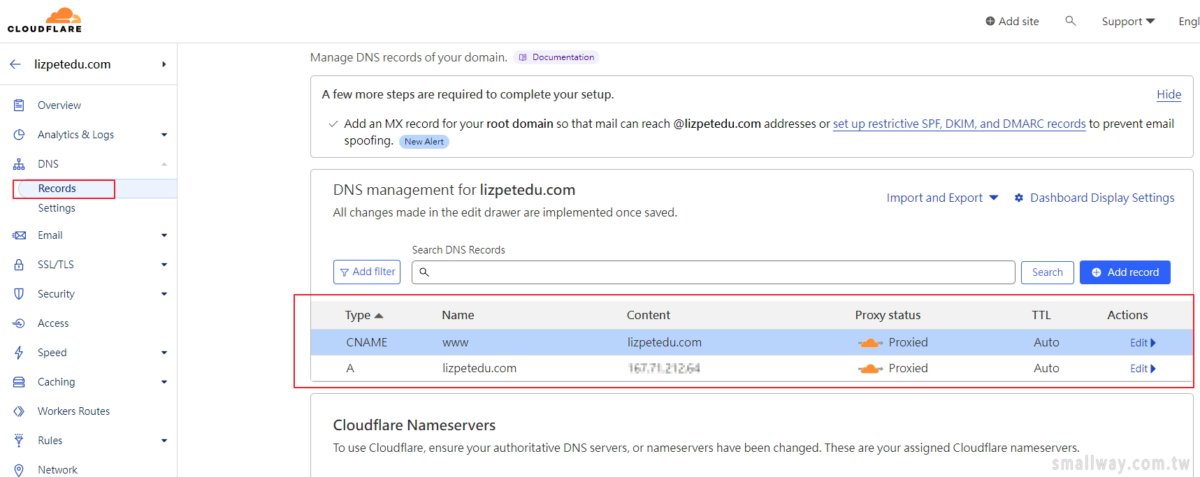Click the Add record button
The height and width of the screenshot is (477, 1200).
[1125, 272]
